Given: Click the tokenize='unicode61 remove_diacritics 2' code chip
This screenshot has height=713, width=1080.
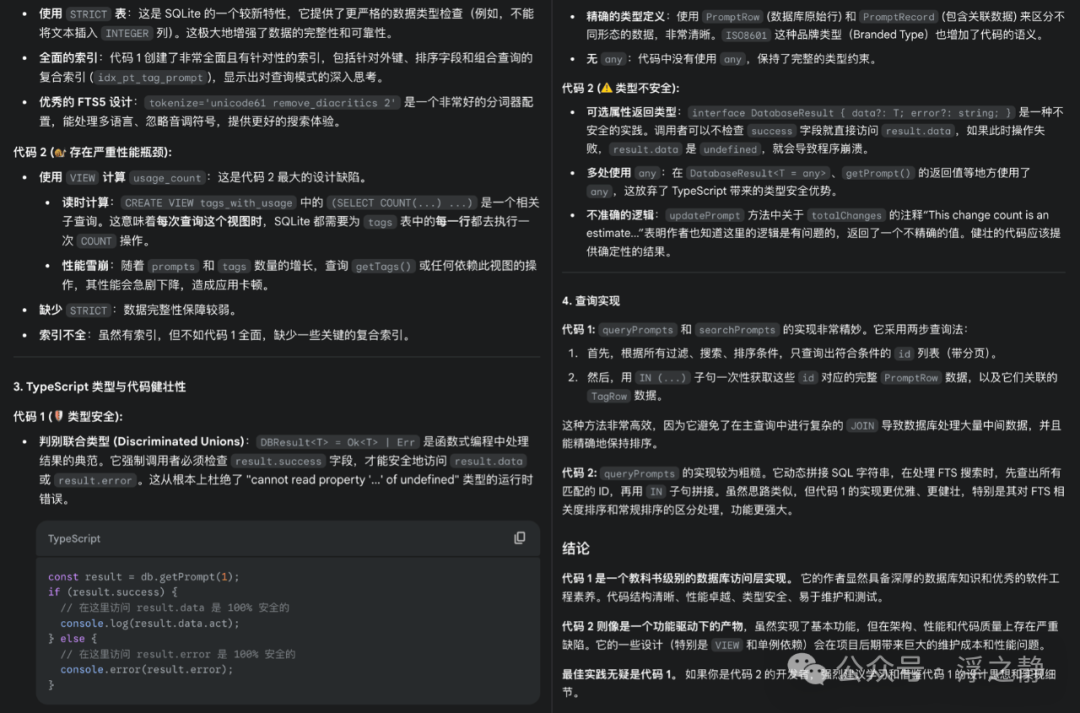Looking at the screenshot, I should pyautogui.click(x=273, y=103).
